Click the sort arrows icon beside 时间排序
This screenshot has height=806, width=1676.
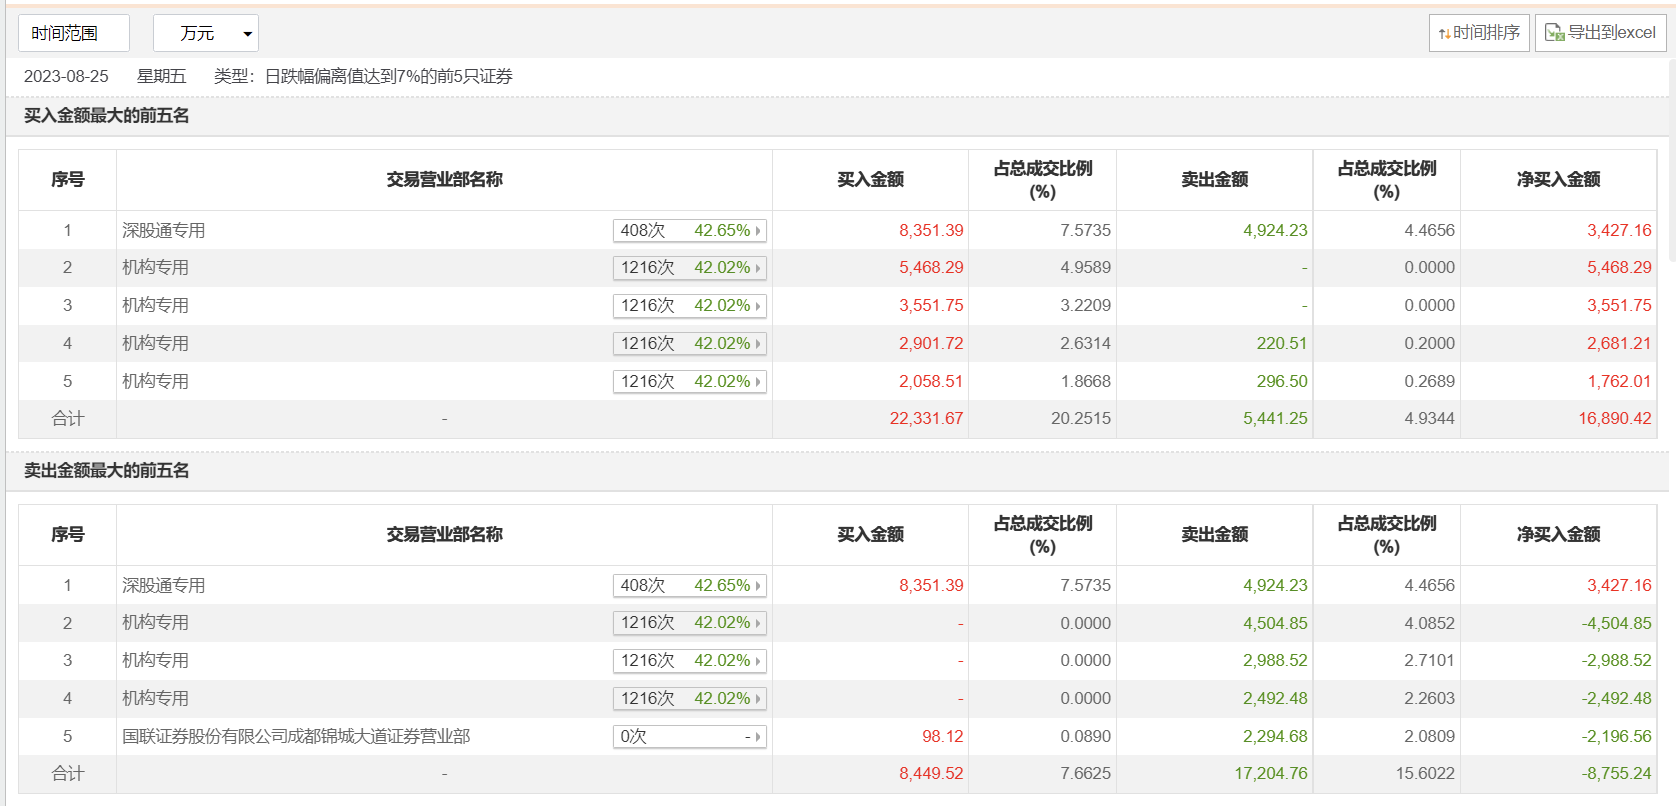(1444, 34)
